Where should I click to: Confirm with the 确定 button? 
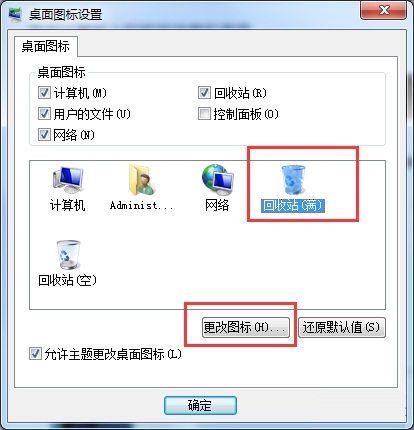200,405
